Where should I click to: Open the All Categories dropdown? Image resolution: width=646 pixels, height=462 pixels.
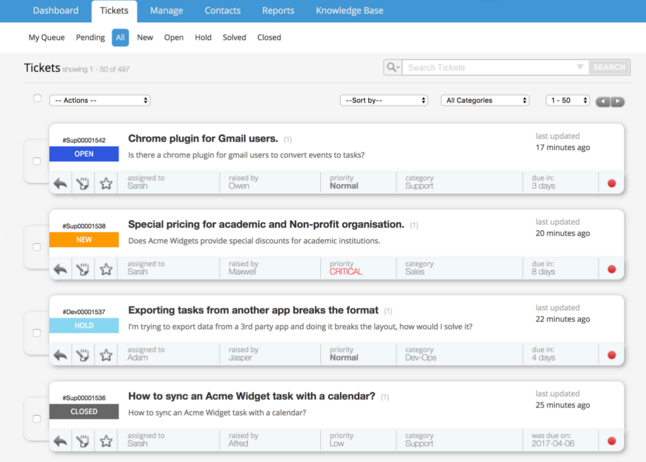pos(485,100)
